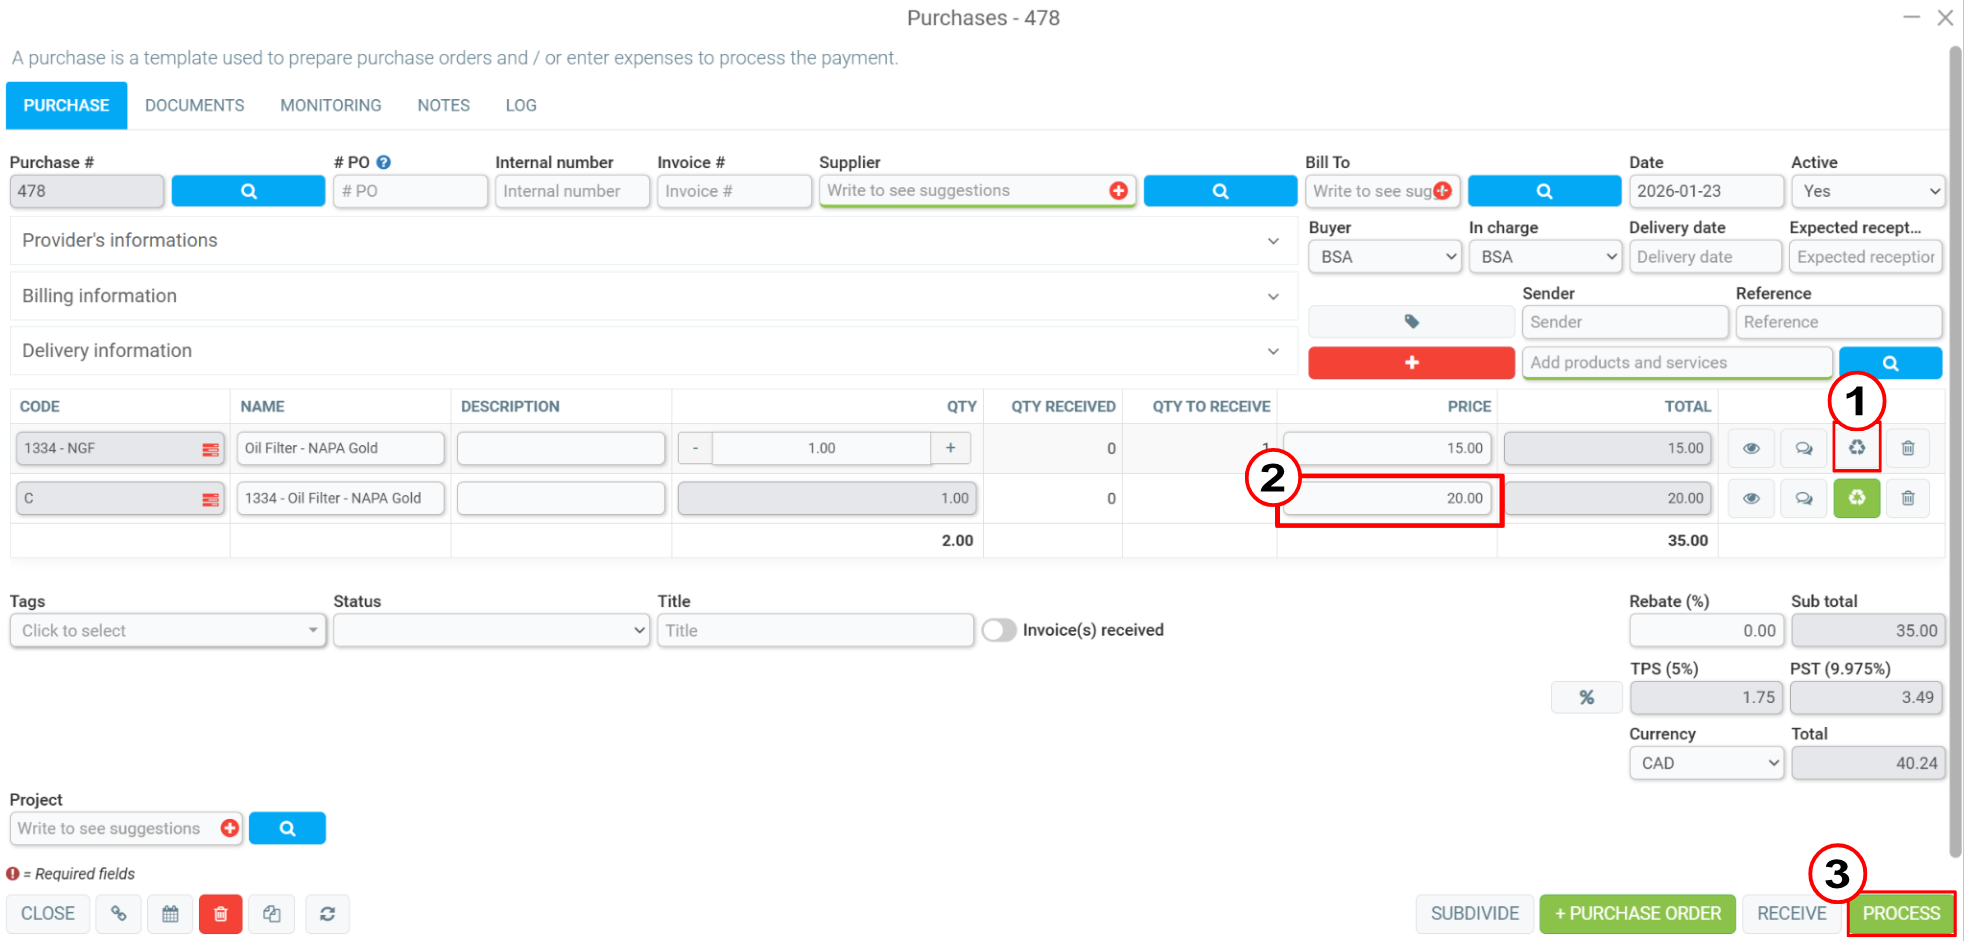The height and width of the screenshot is (941, 1964).
Task: Open comments for the Oil Filter line
Action: pyautogui.click(x=1804, y=448)
